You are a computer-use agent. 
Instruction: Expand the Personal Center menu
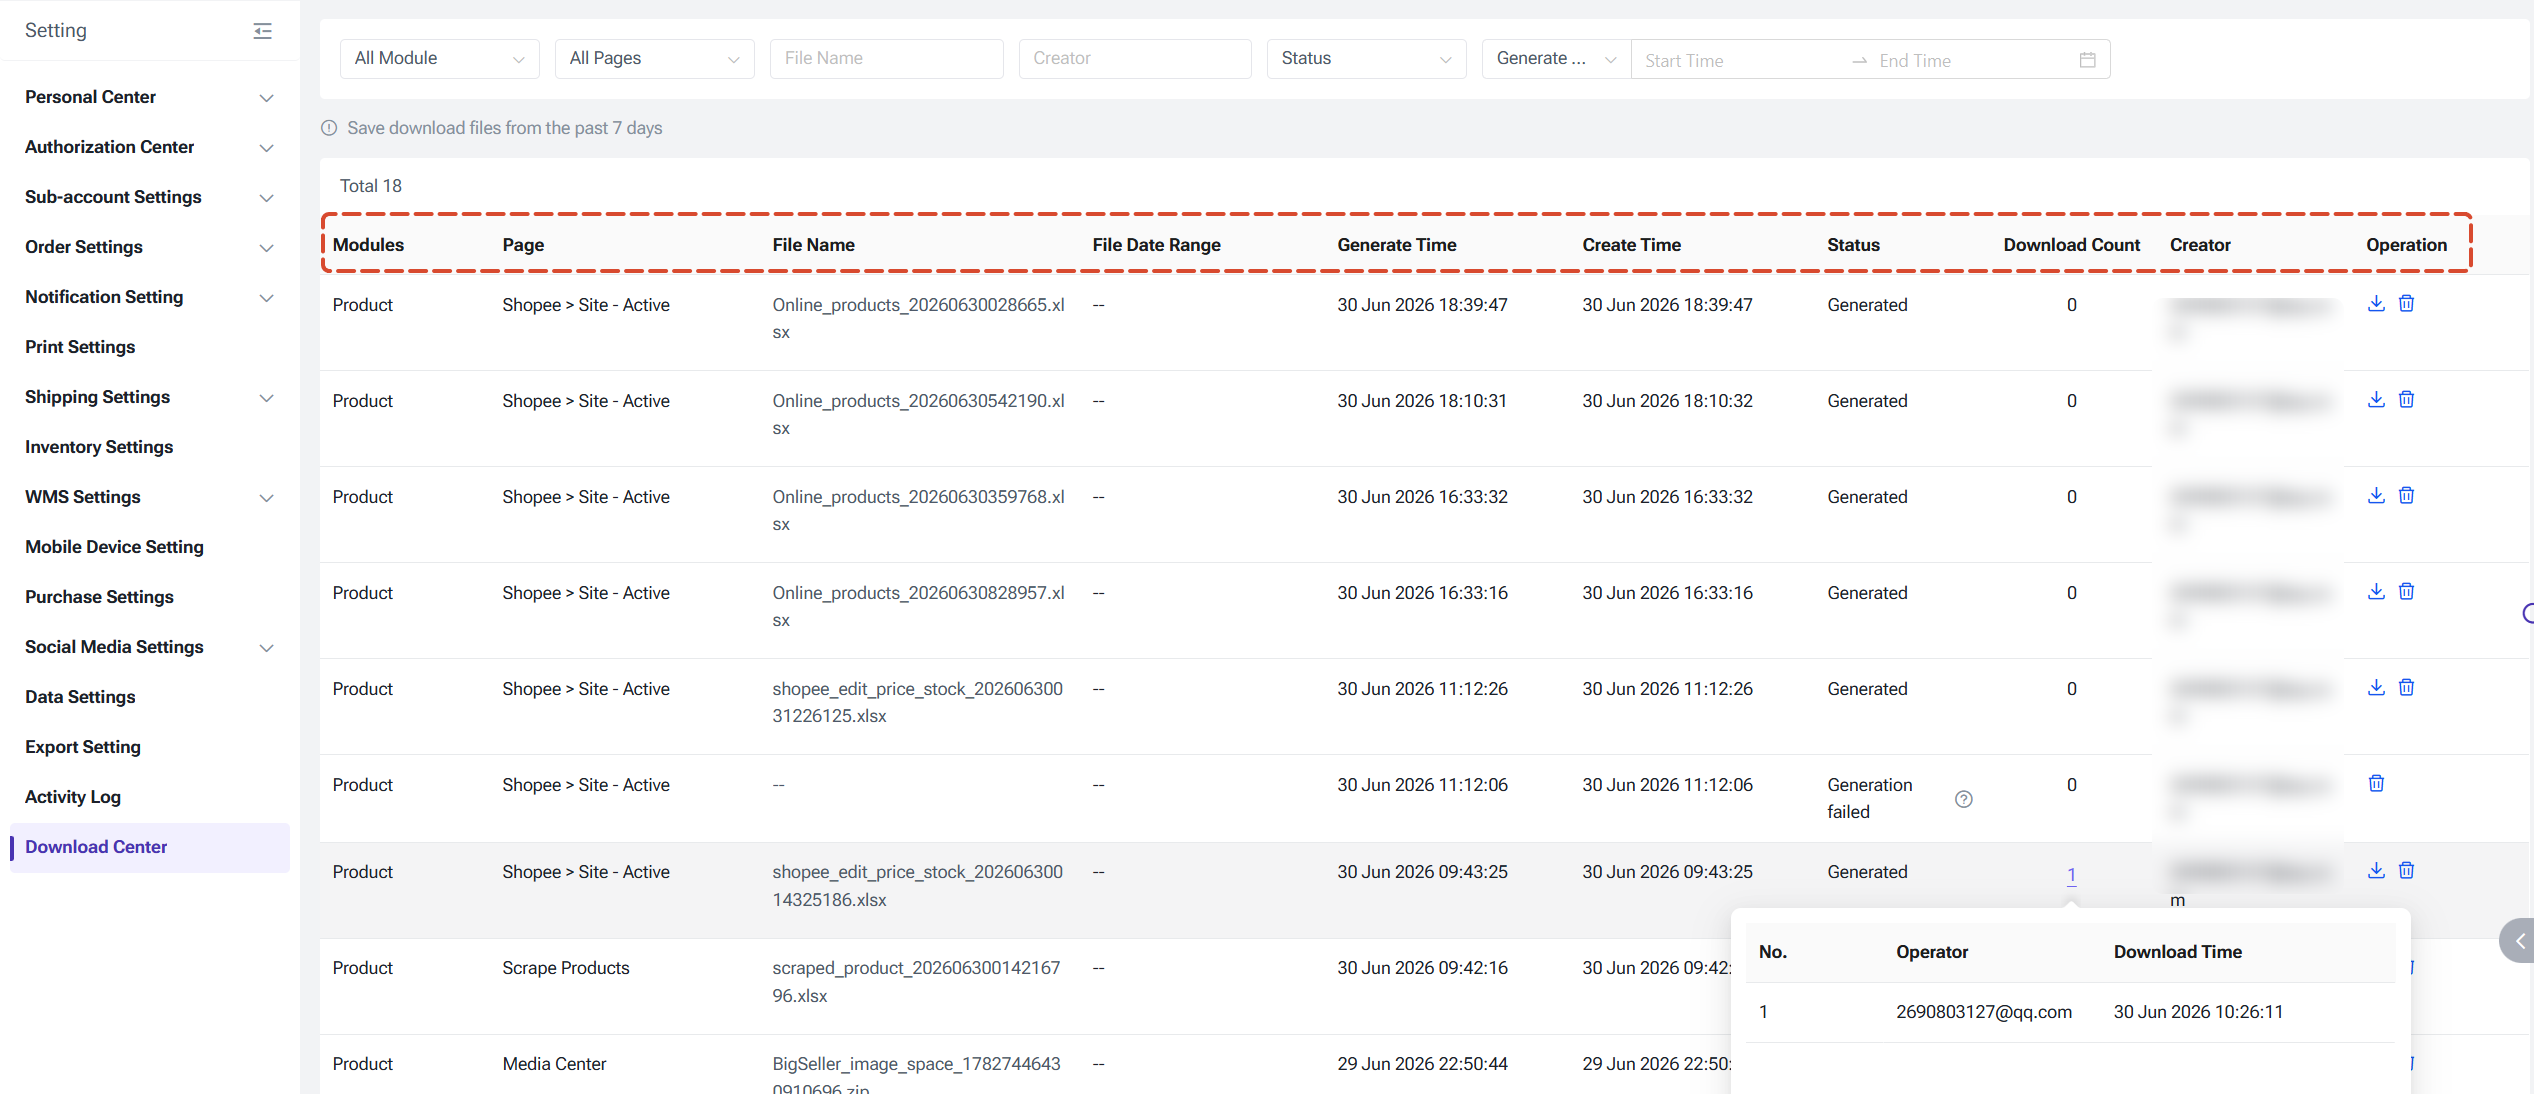(150, 97)
